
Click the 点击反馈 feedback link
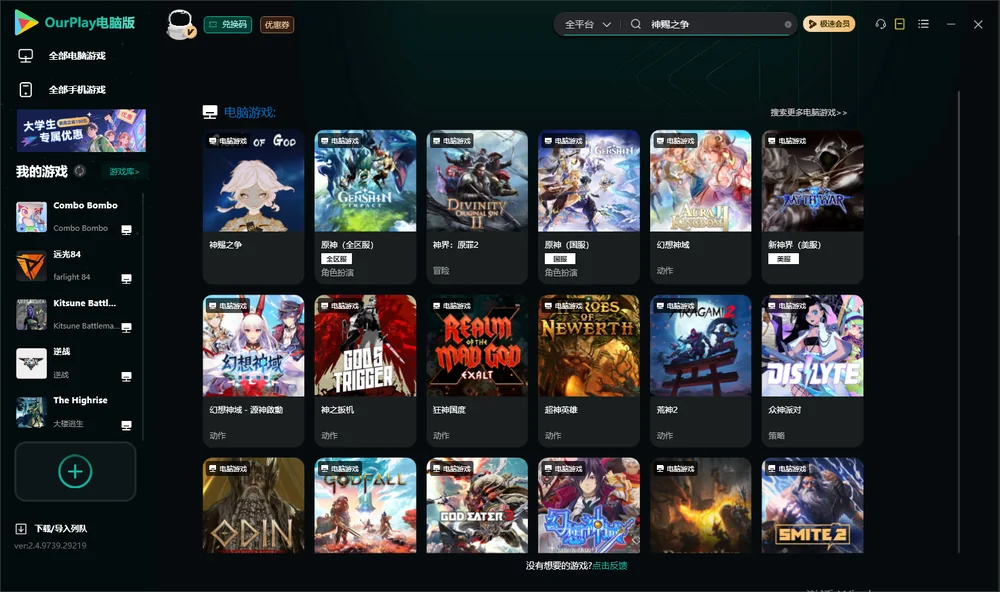click(x=610, y=566)
